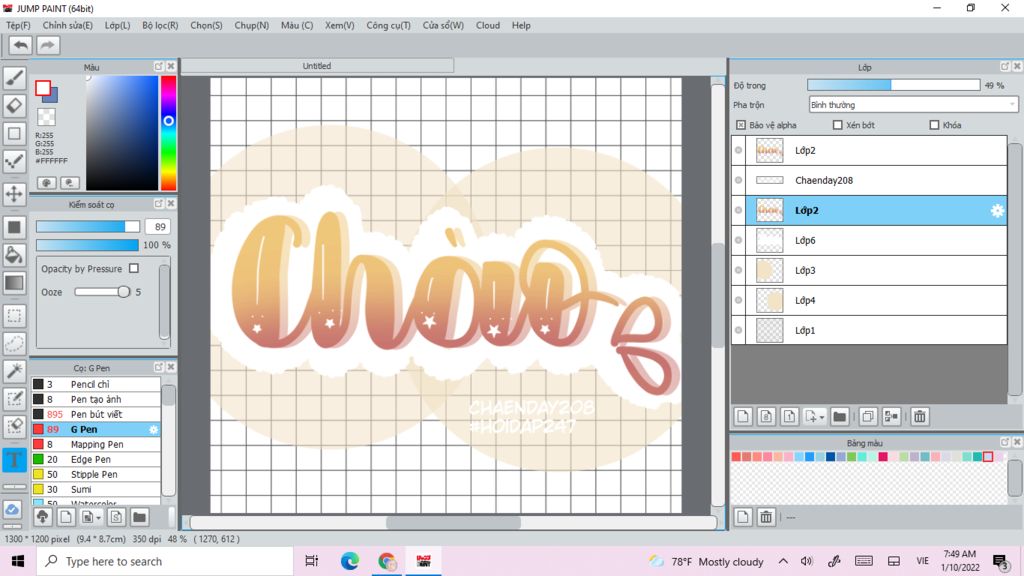Toggle the Bảo vệ alpha checkbox

click(741, 125)
